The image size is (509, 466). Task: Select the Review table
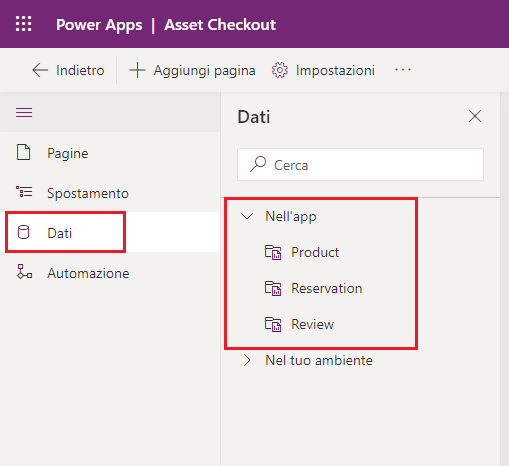click(x=313, y=324)
